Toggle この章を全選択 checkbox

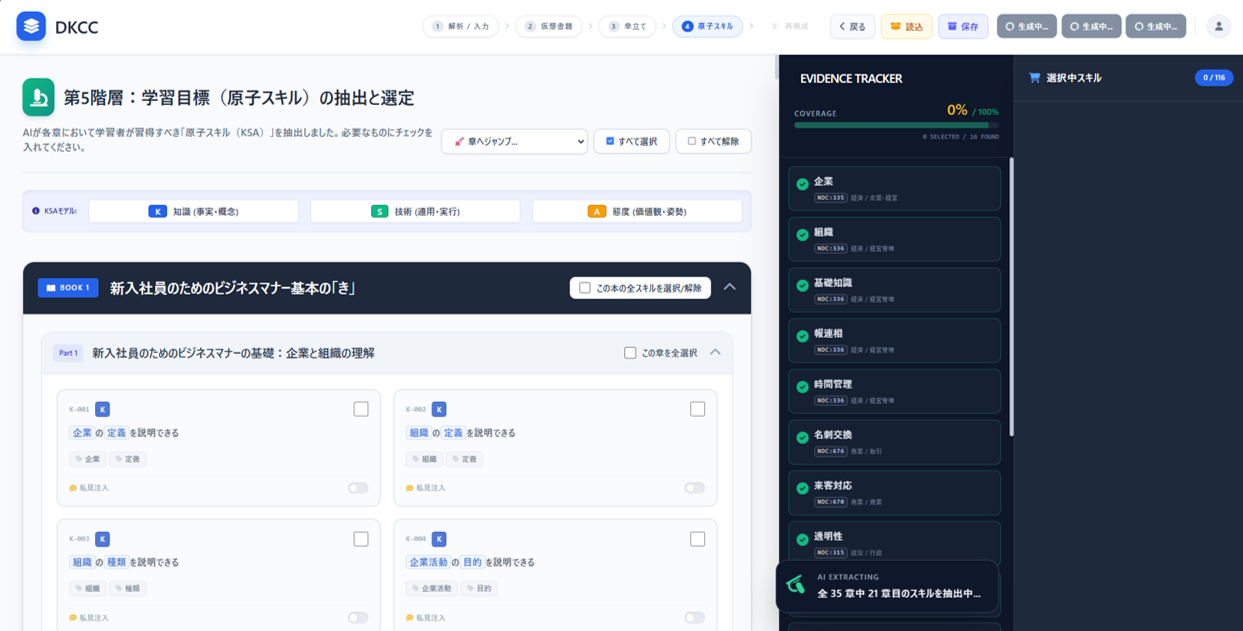(x=630, y=353)
